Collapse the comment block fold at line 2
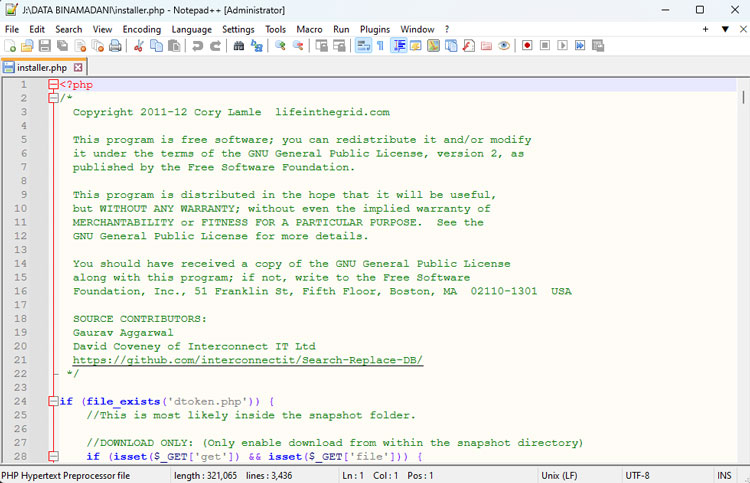Image resolution: width=750 pixels, height=483 pixels. tap(53, 98)
